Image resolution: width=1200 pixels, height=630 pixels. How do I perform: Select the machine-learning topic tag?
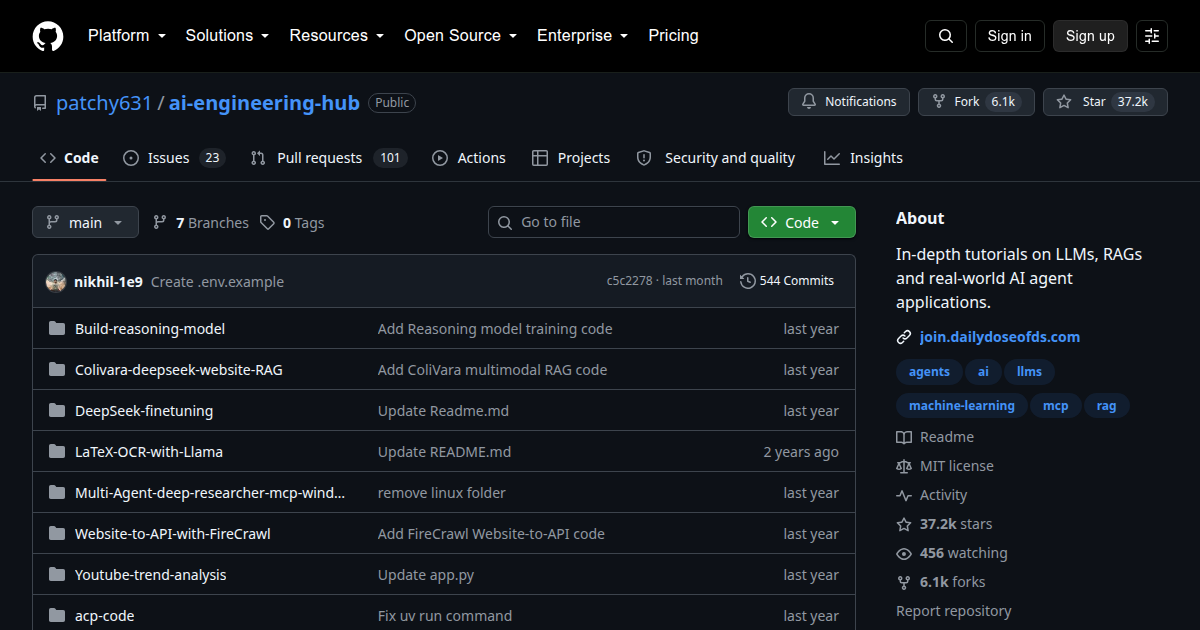[962, 406]
